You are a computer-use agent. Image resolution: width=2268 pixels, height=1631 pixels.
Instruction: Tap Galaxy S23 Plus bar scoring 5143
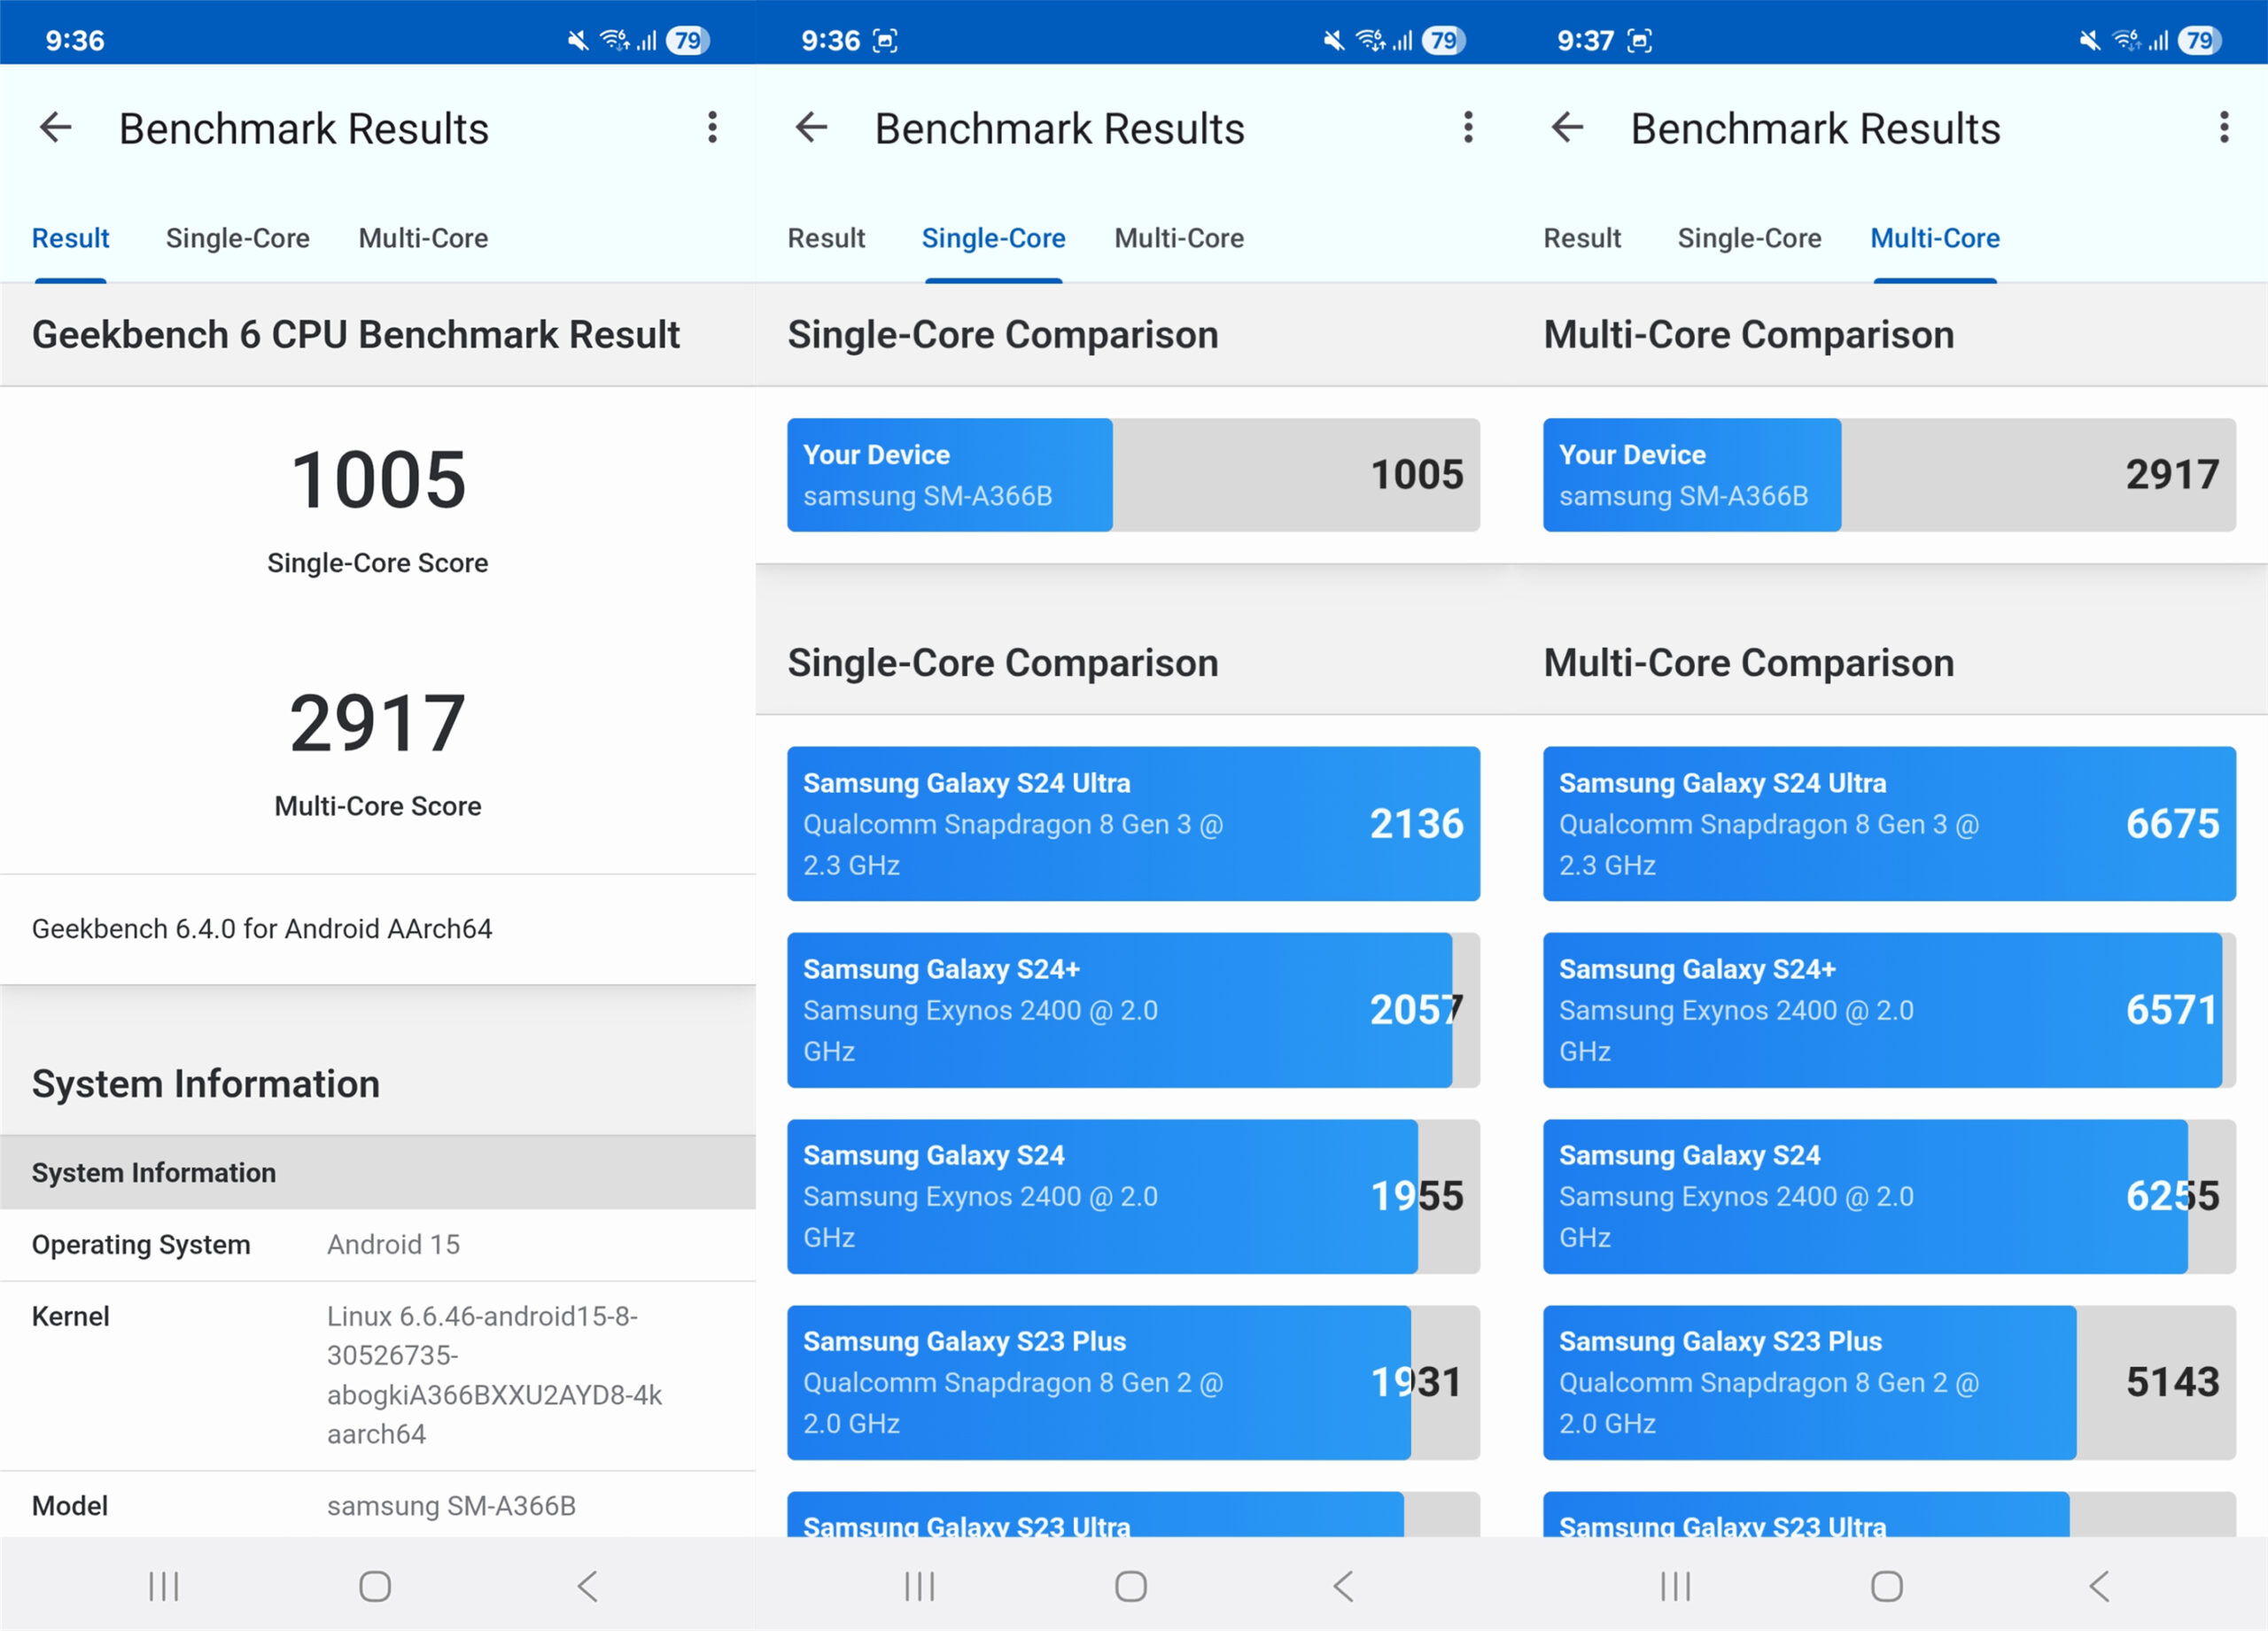[x=1889, y=1381]
